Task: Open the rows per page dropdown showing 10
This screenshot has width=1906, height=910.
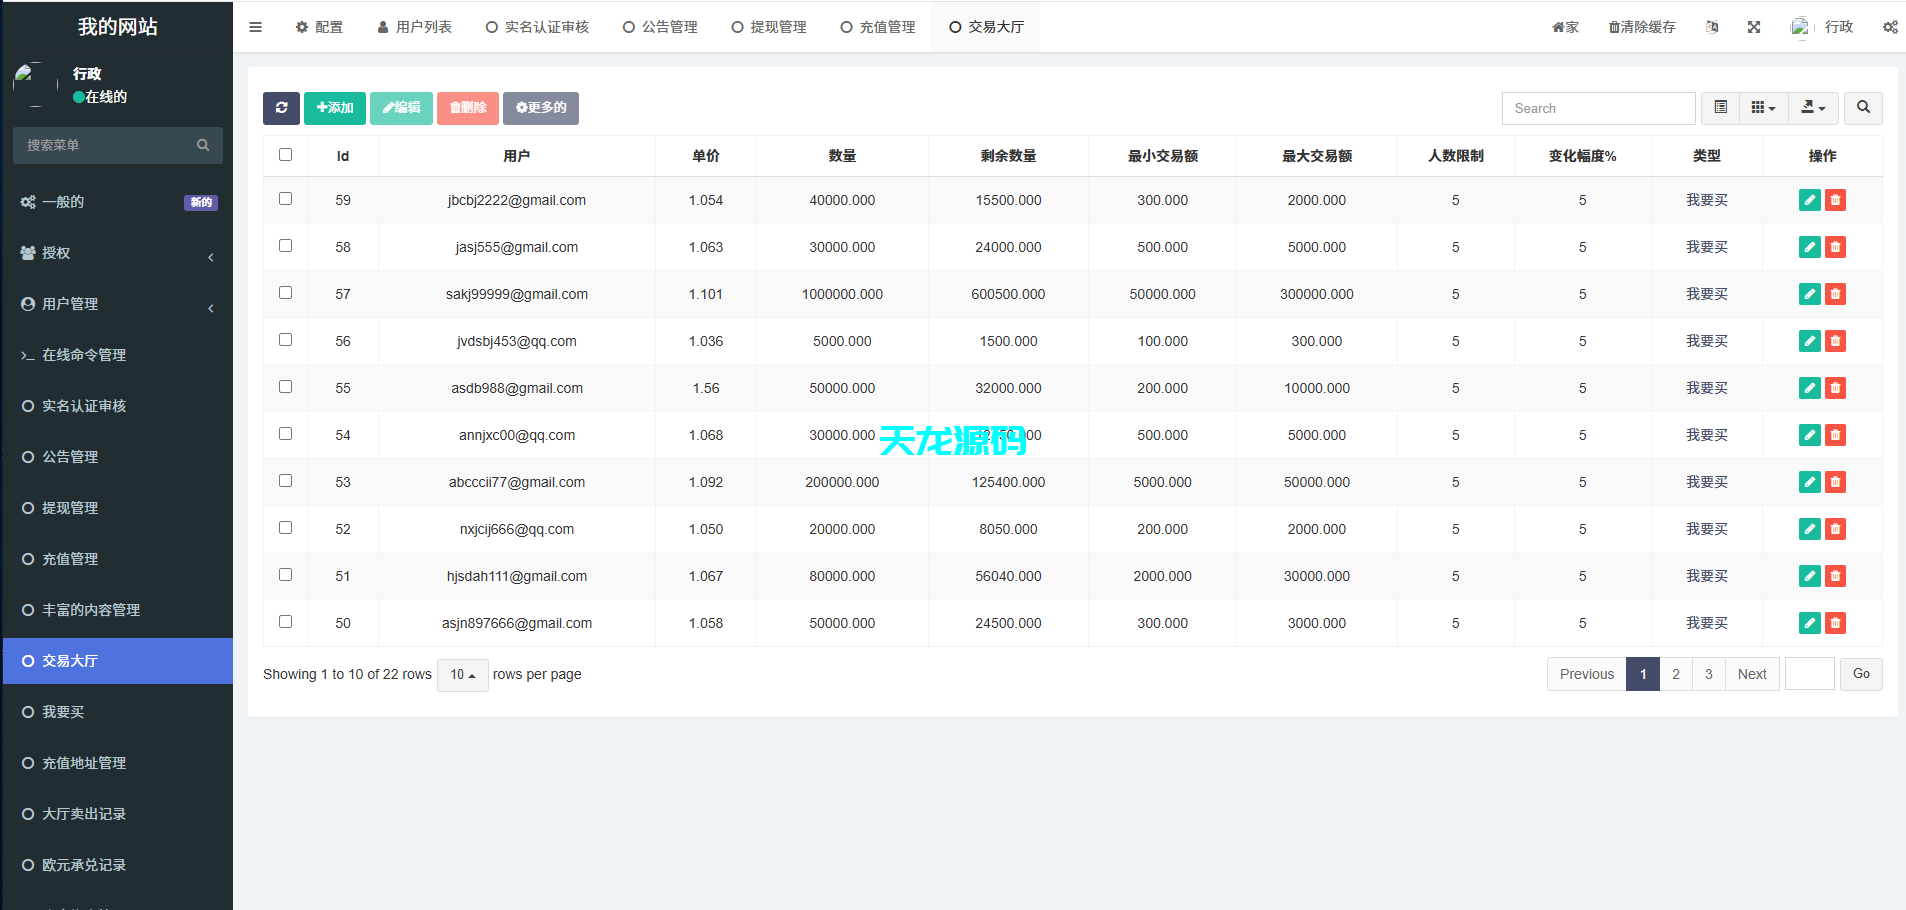Action: pyautogui.click(x=462, y=675)
